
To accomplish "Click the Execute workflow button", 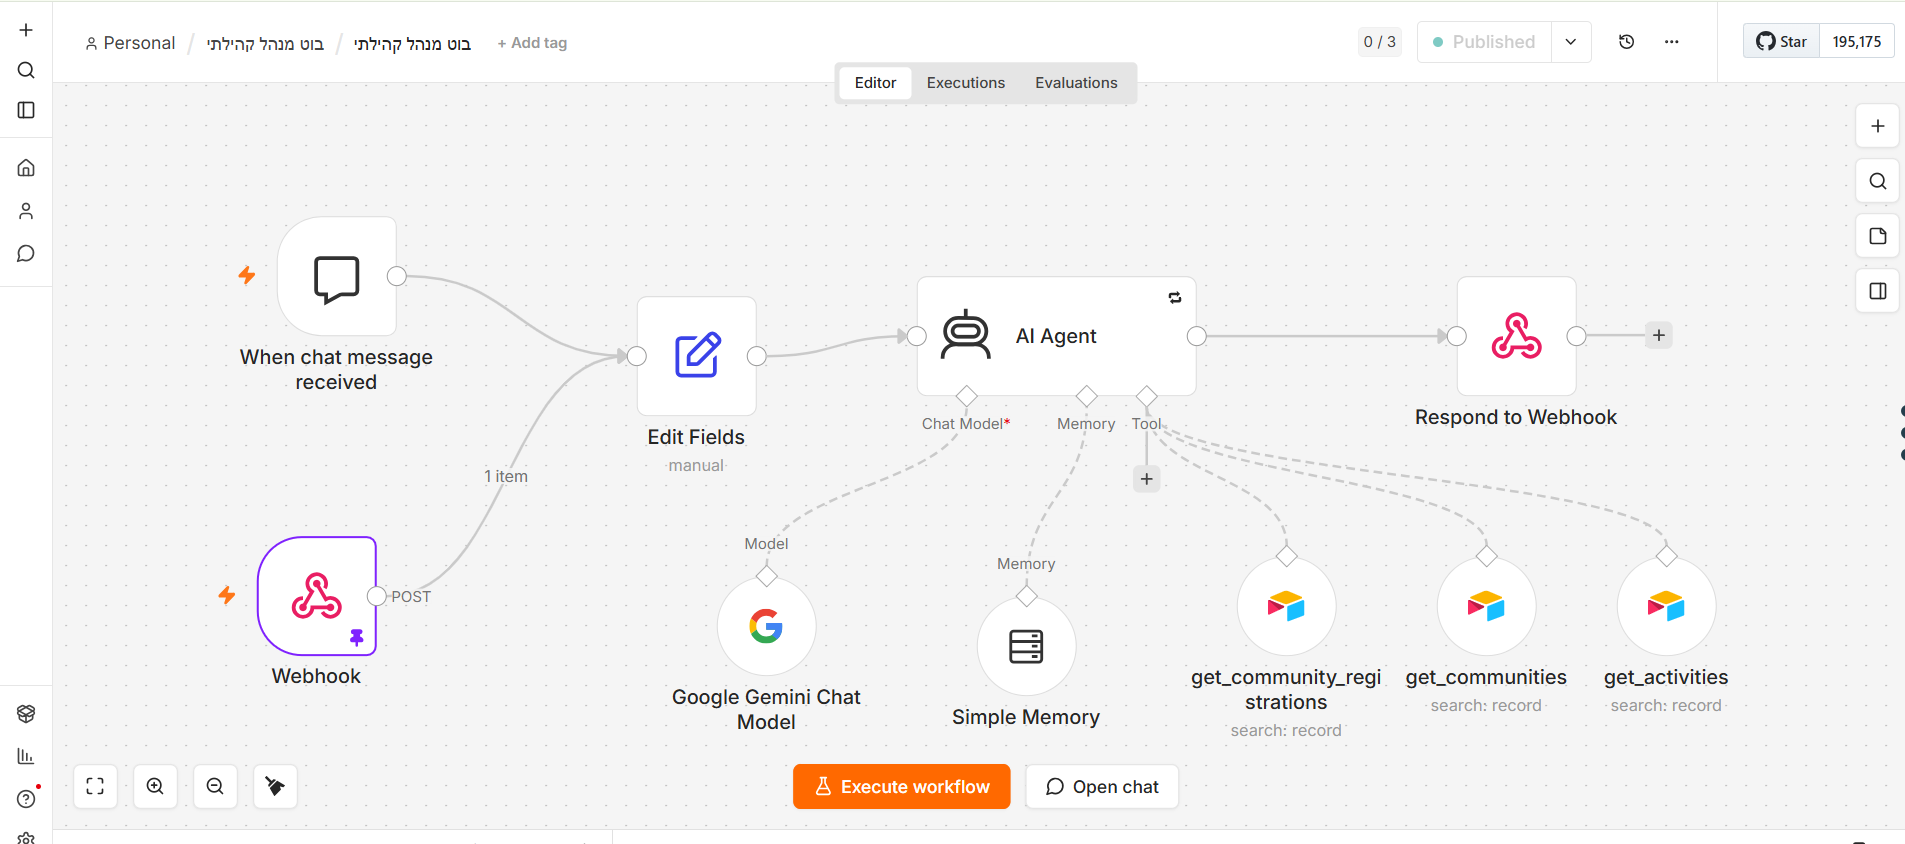I will [901, 787].
